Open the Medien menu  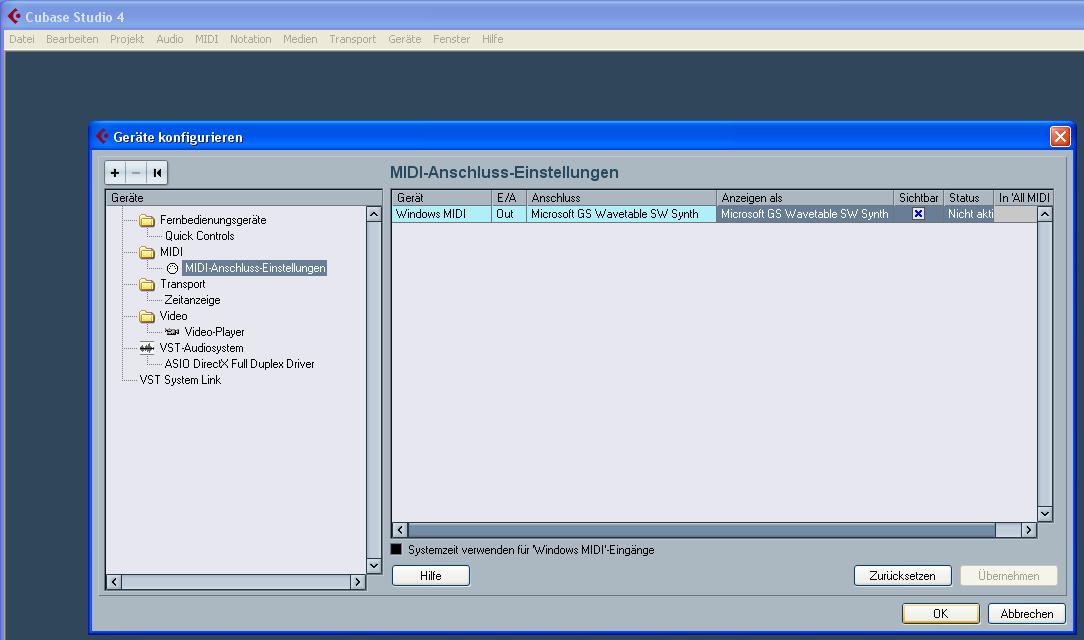click(300, 39)
